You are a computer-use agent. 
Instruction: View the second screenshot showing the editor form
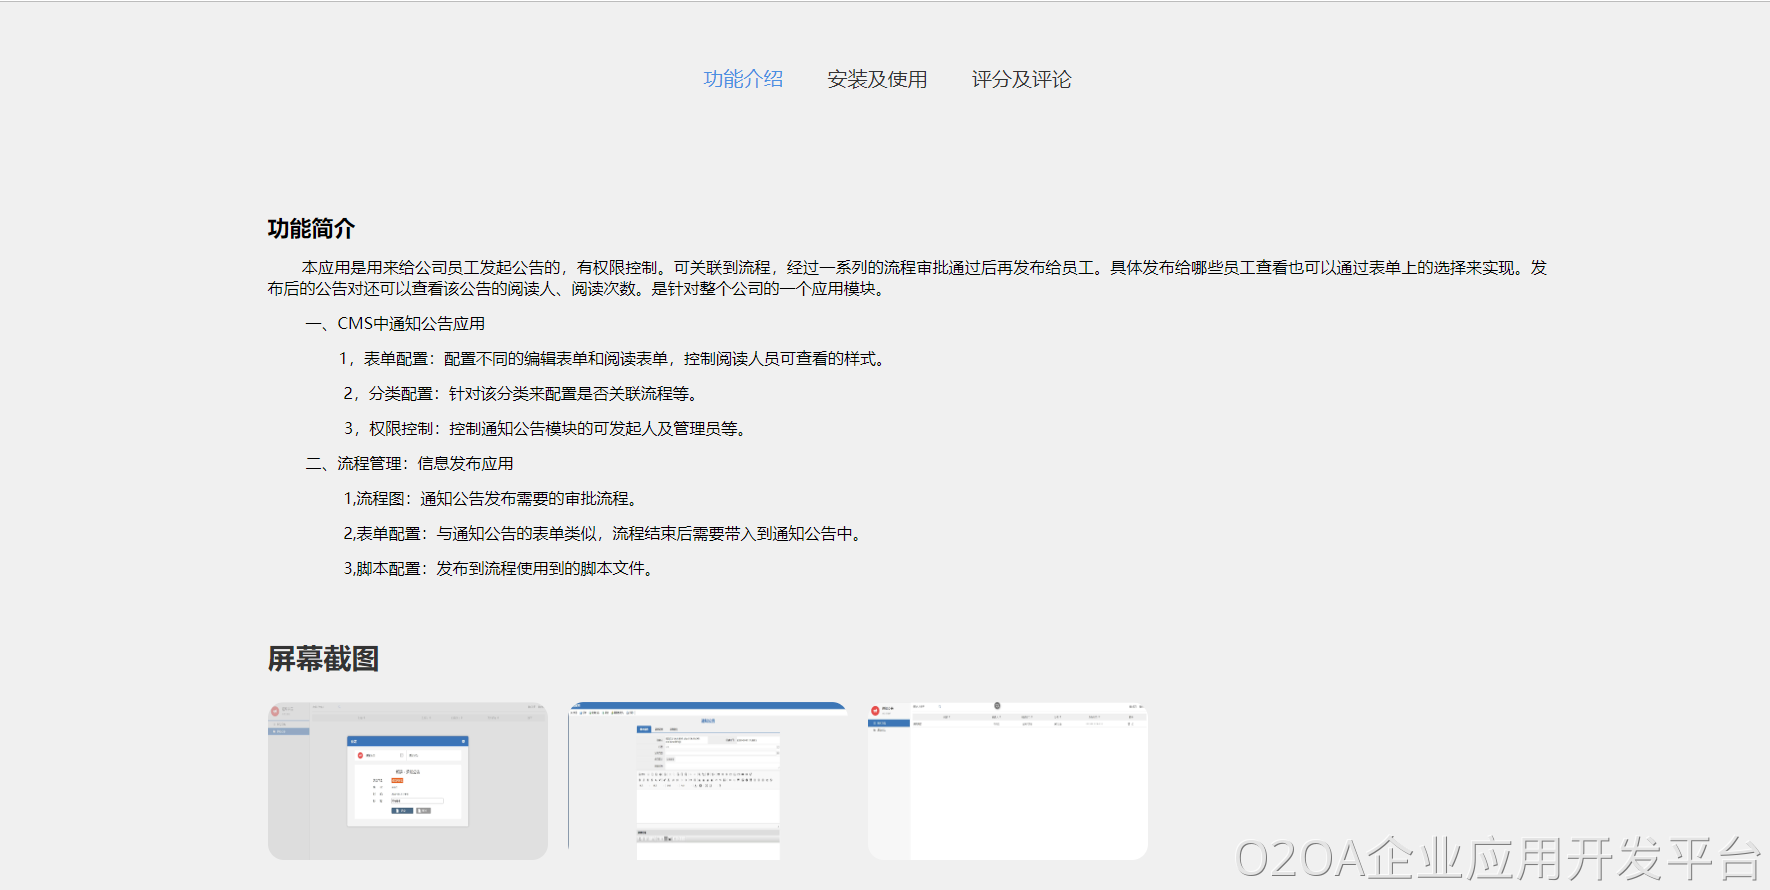point(707,781)
